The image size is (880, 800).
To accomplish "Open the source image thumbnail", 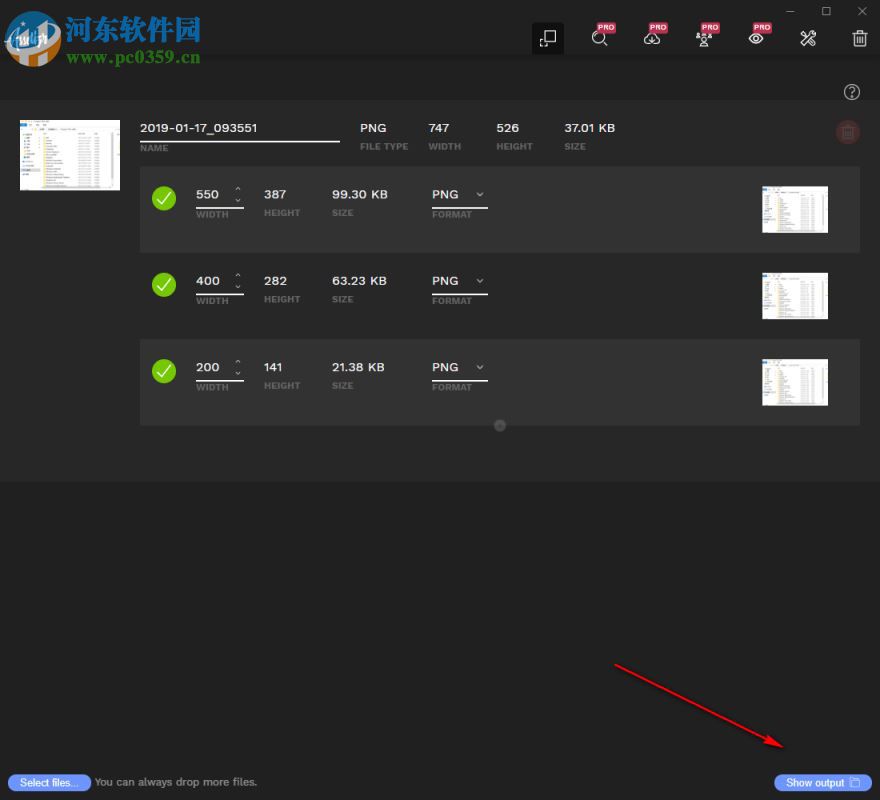I will 70,155.
